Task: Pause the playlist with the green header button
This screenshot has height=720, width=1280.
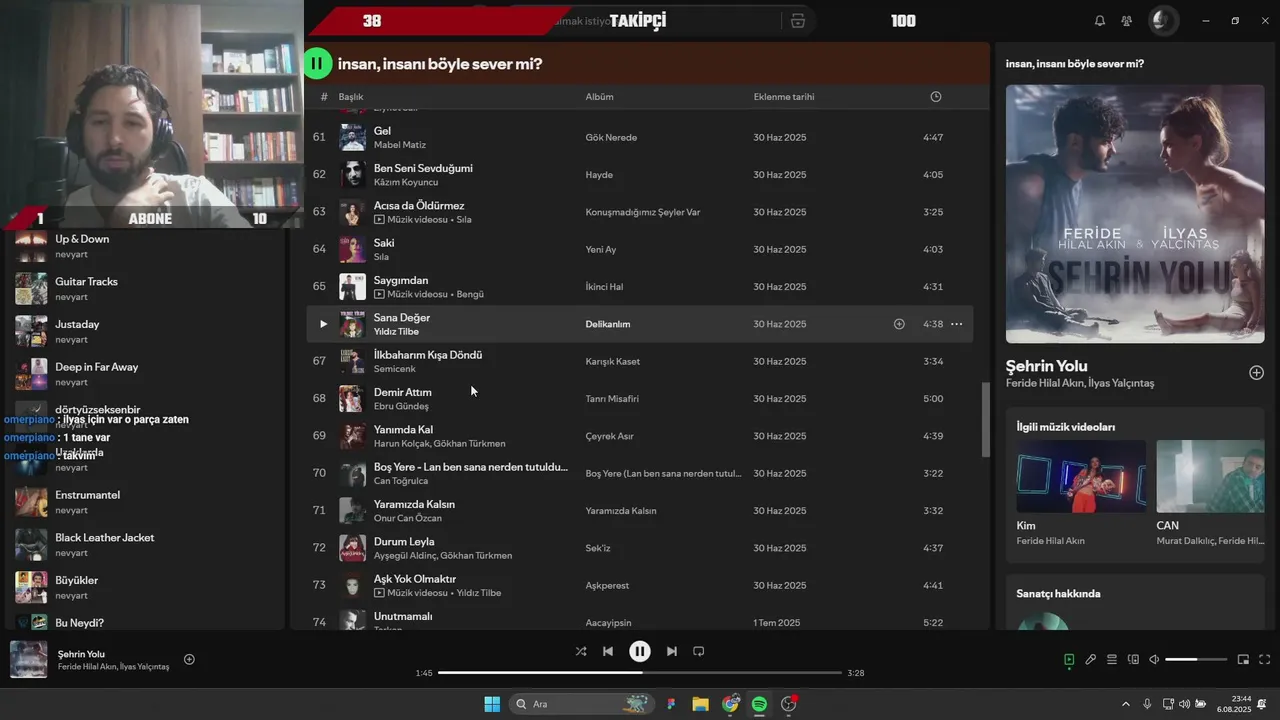Action: (x=317, y=64)
